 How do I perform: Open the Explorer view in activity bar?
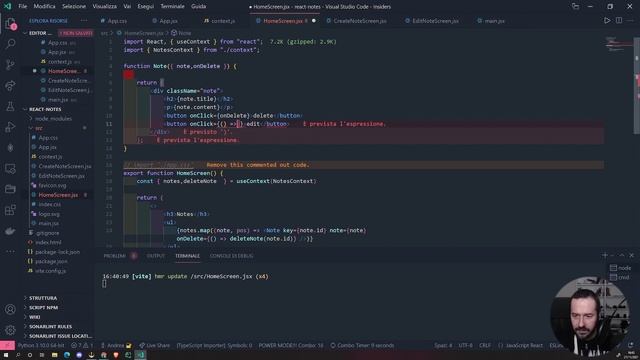[10, 24]
